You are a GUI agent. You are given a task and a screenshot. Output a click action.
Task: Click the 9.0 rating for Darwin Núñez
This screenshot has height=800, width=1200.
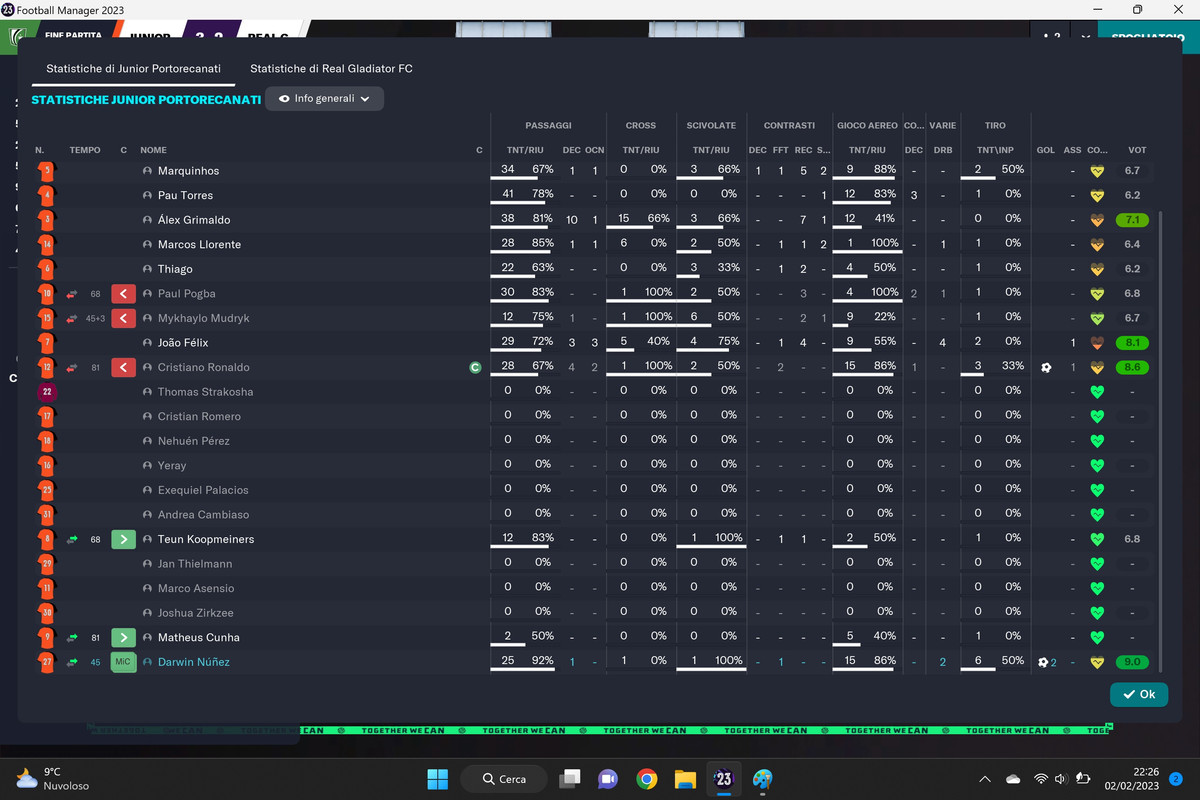[x=1132, y=662]
